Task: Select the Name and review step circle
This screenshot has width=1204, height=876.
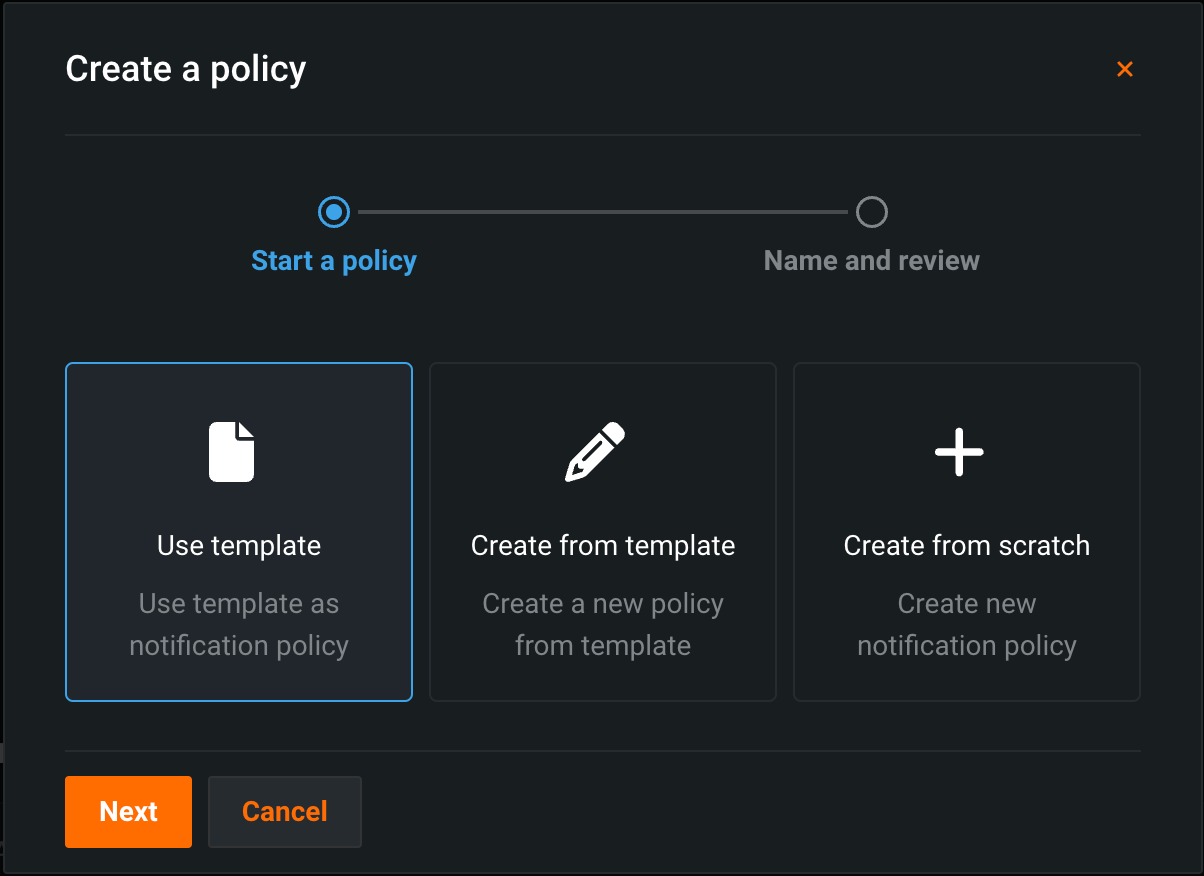Action: pos(872,212)
